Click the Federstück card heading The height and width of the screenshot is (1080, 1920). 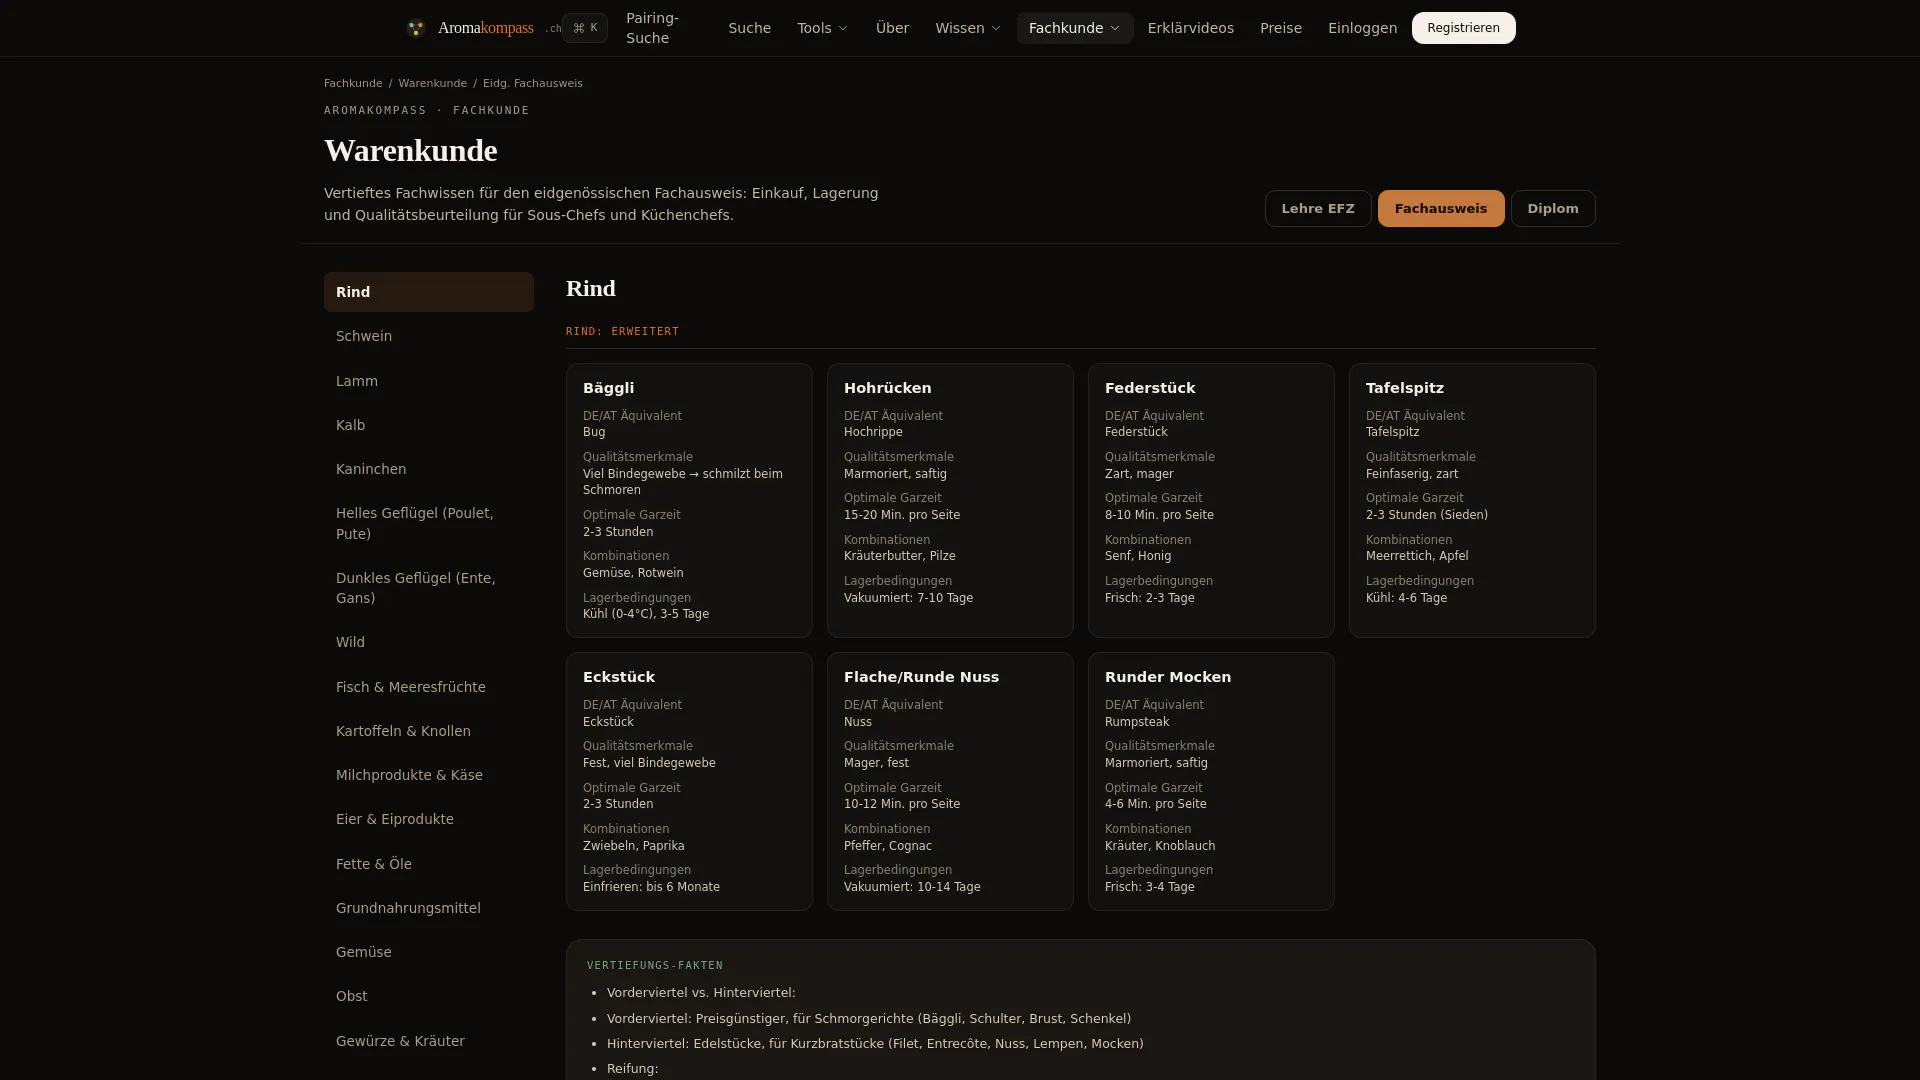click(x=1150, y=388)
